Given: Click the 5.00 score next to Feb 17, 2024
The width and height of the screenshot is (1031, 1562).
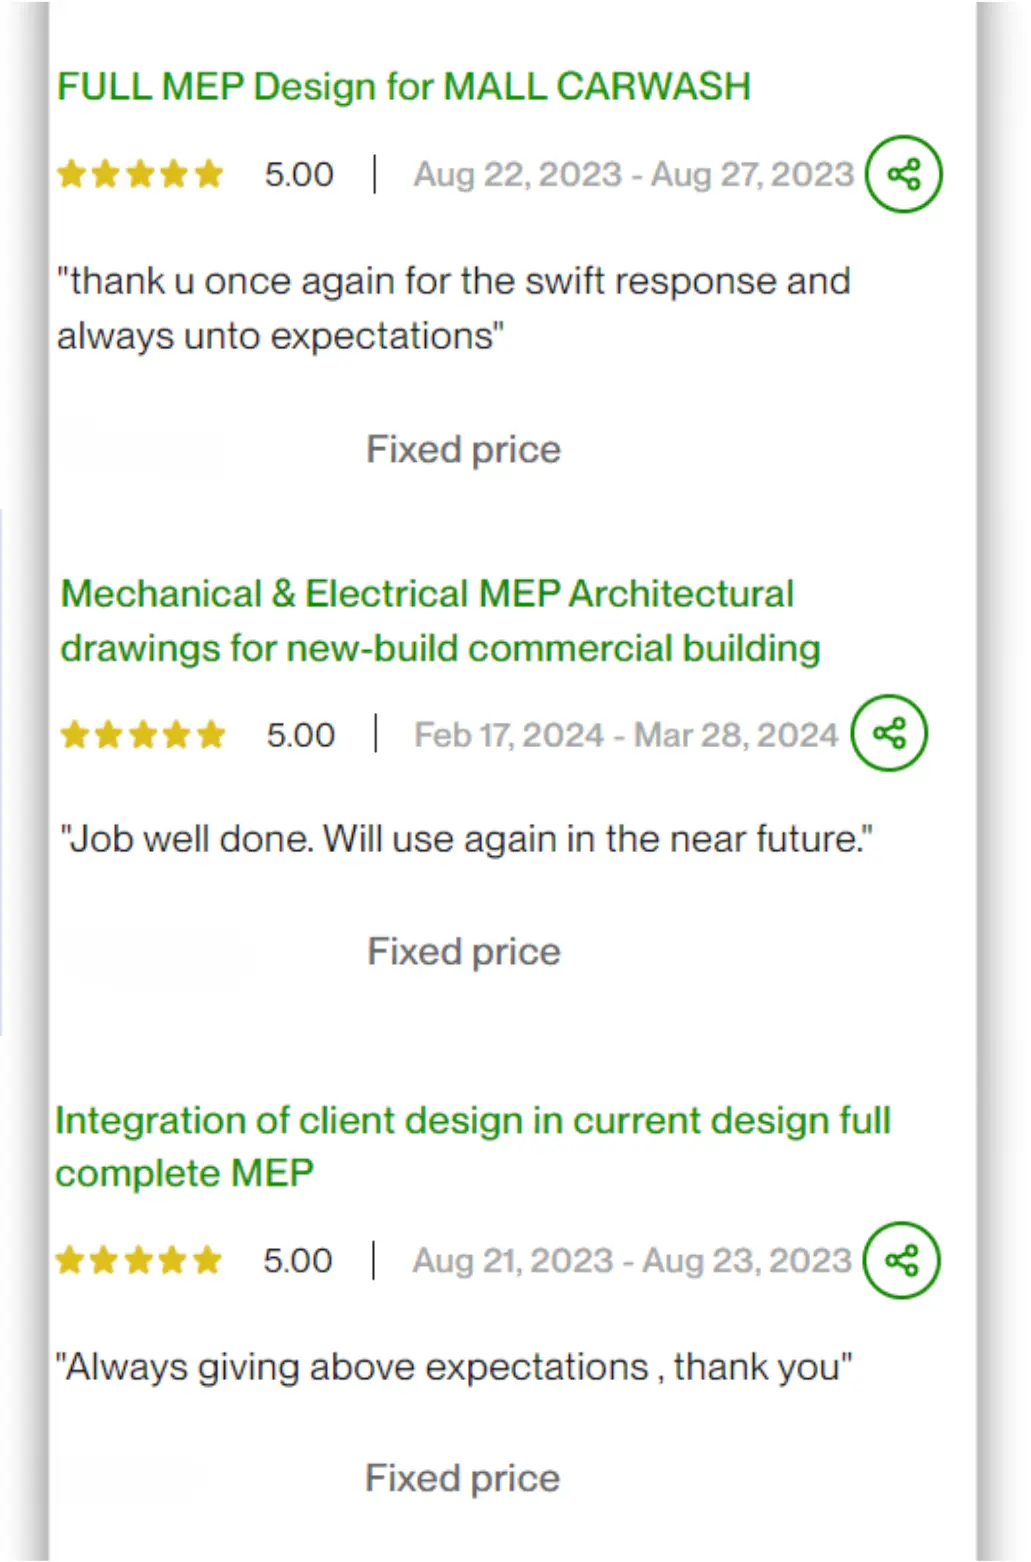Looking at the screenshot, I should click(301, 735).
